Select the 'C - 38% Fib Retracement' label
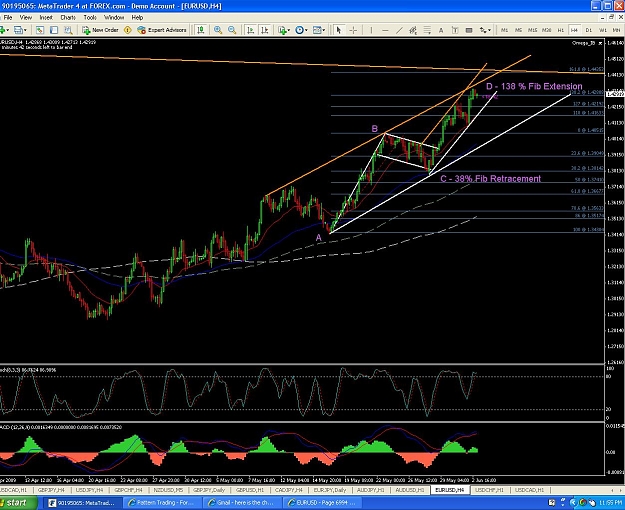This screenshot has width=625, height=510. pyautogui.click(x=491, y=179)
